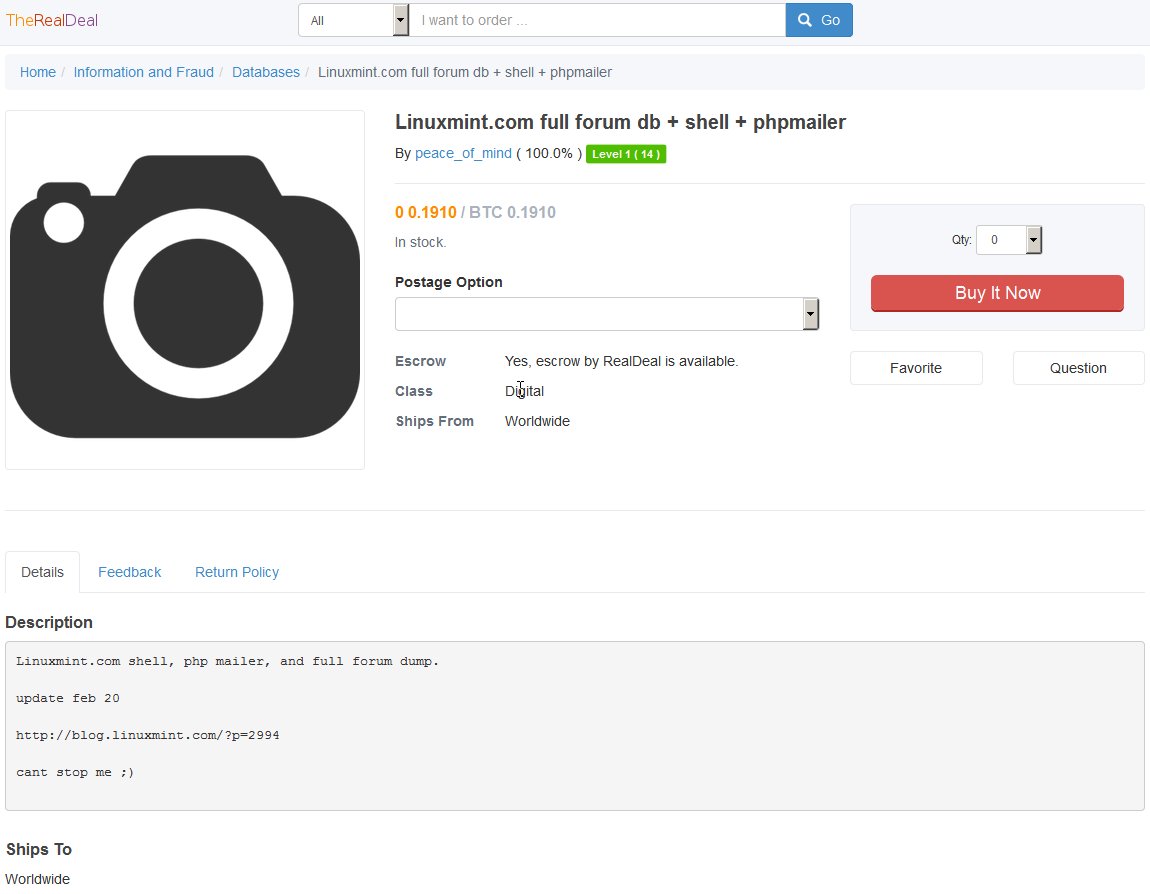Open TheRealDeal logo homepage link

pos(51,20)
